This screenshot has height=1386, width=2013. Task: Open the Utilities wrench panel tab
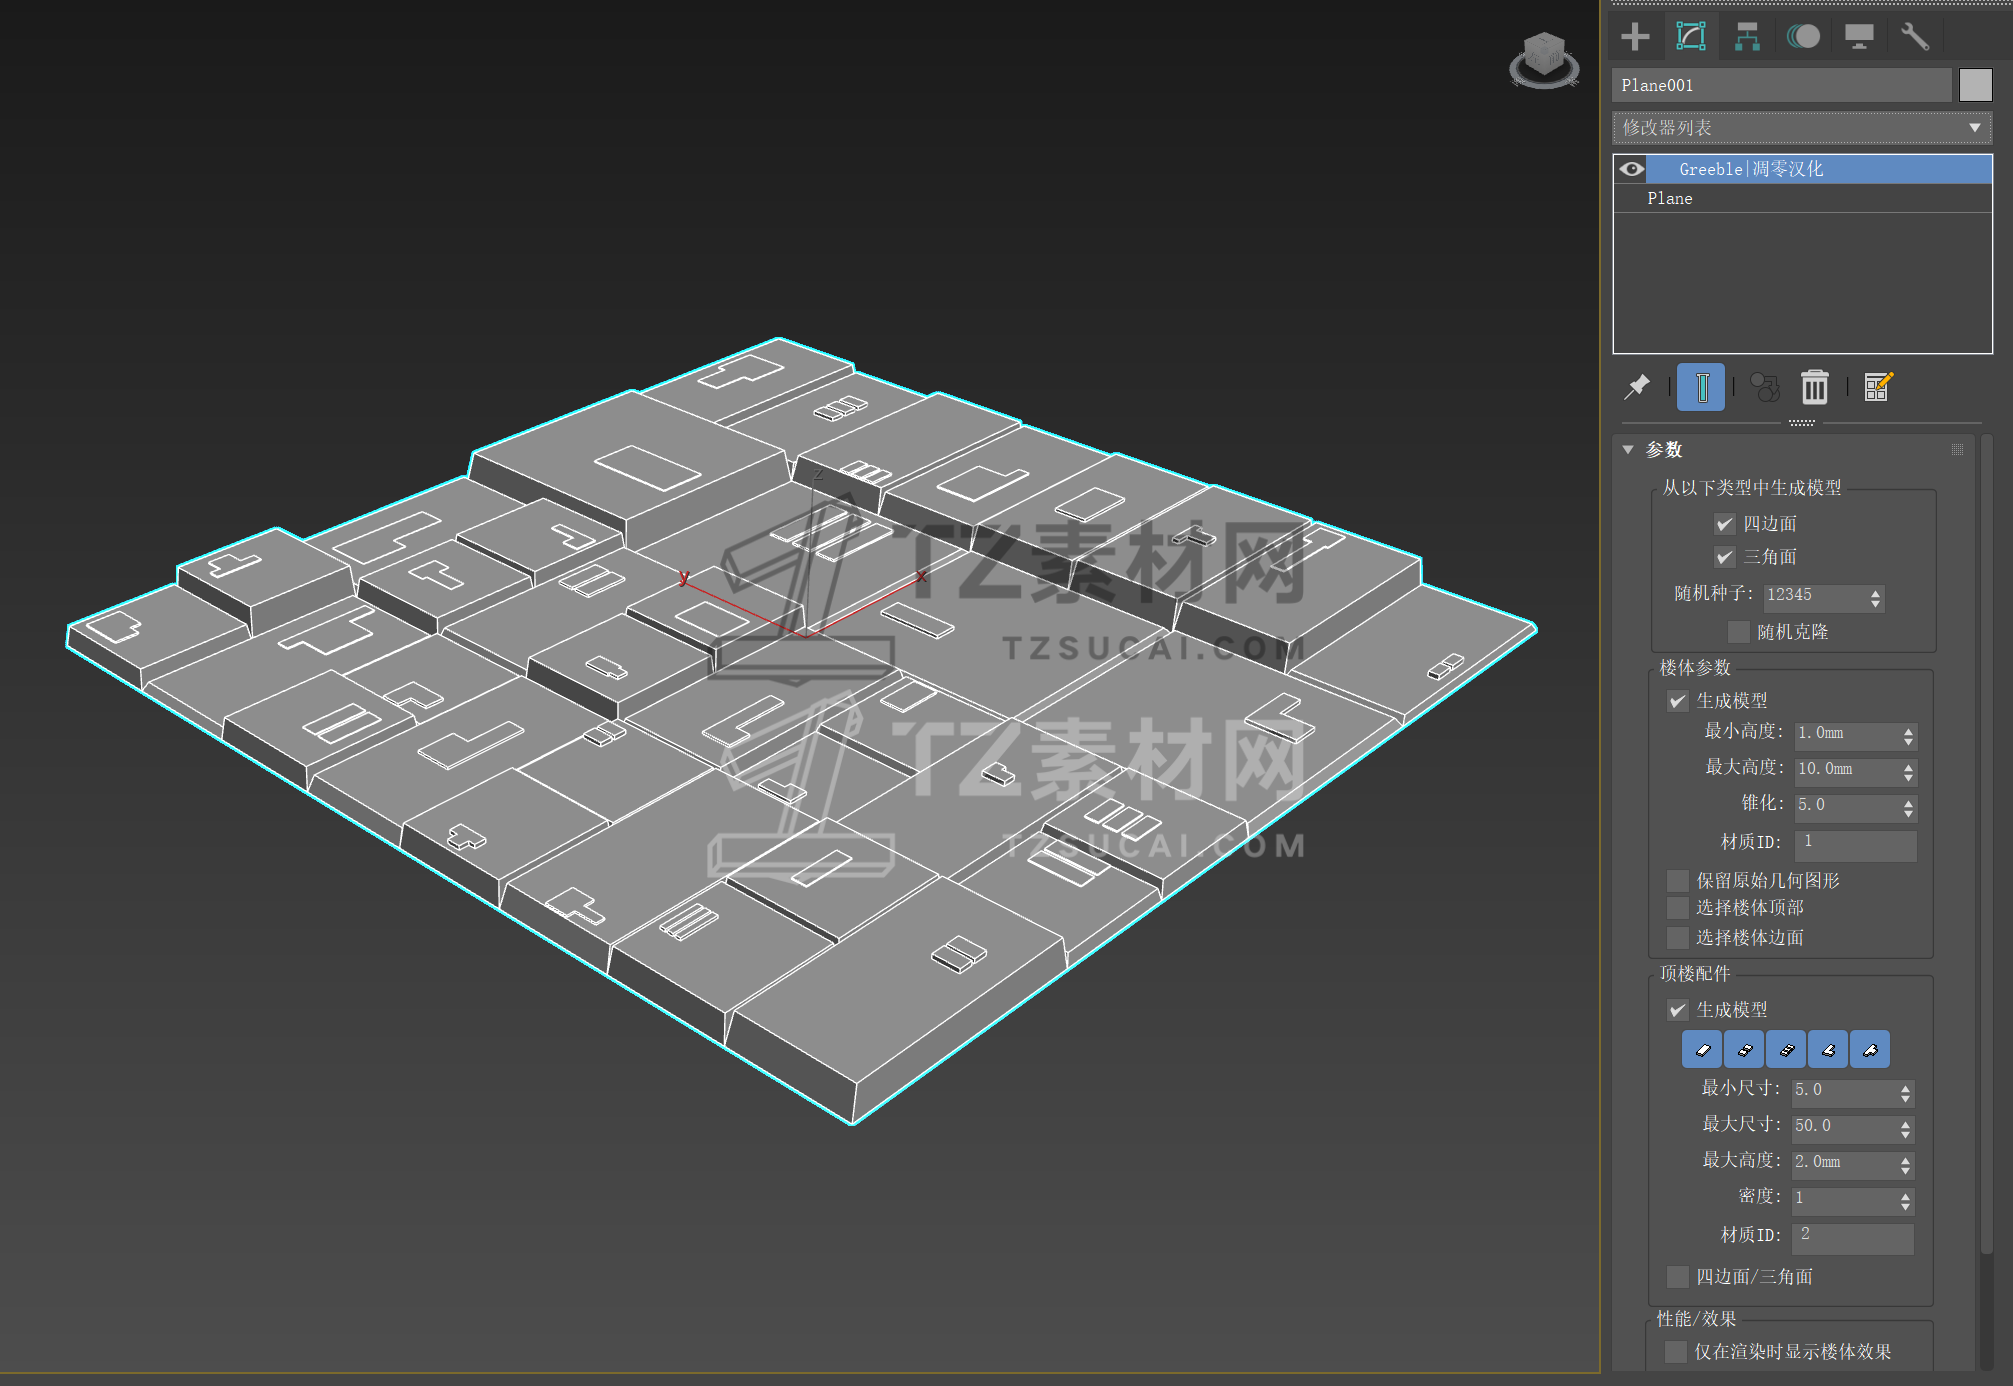(x=1914, y=37)
